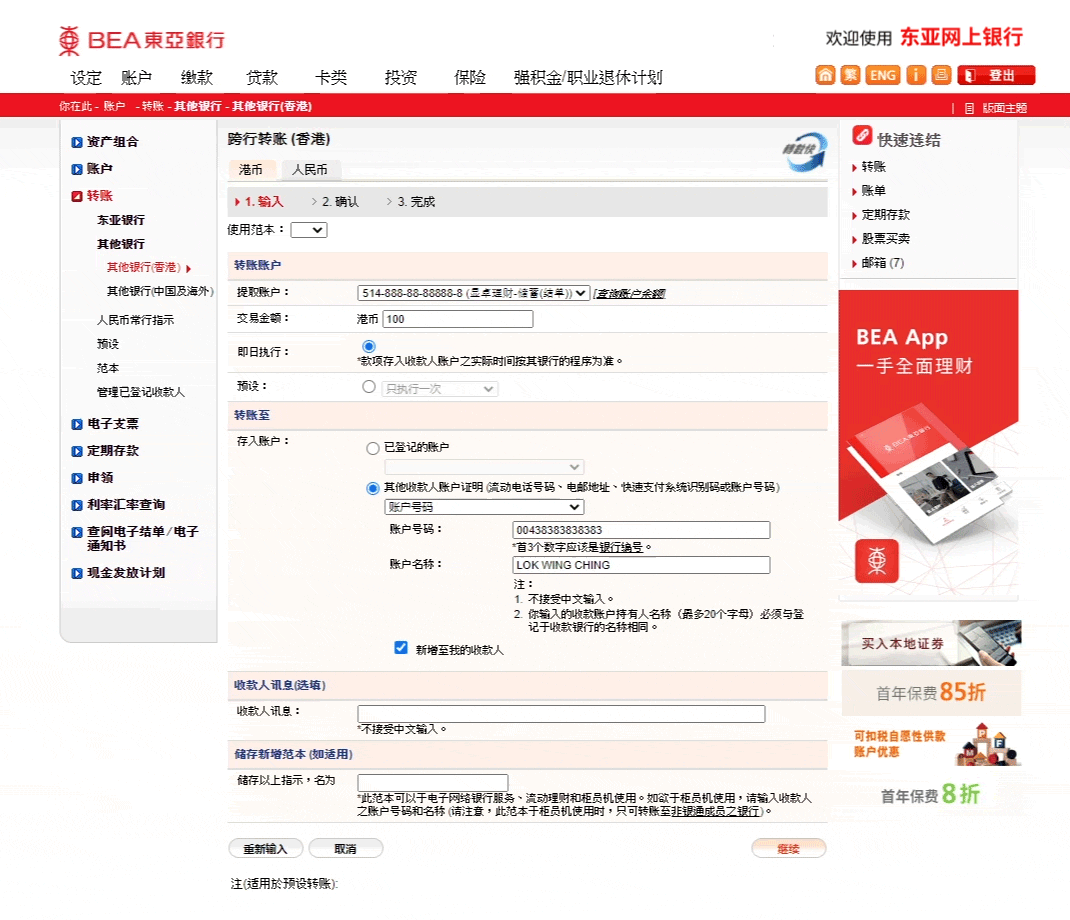
Task: Click the 继续 continue button
Action: pos(788,848)
